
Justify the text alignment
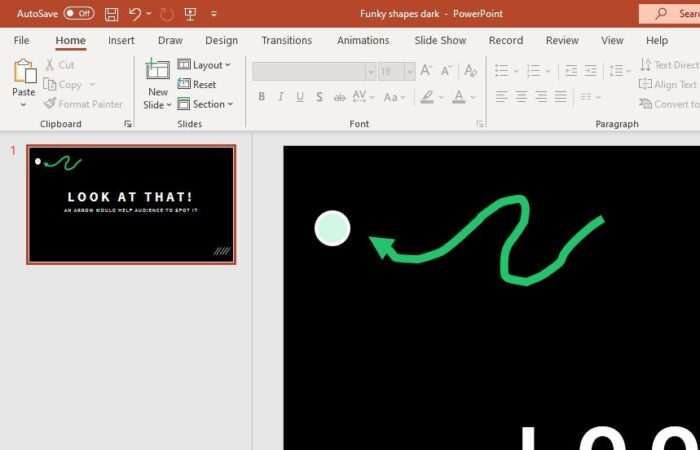[x=561, y=96]
